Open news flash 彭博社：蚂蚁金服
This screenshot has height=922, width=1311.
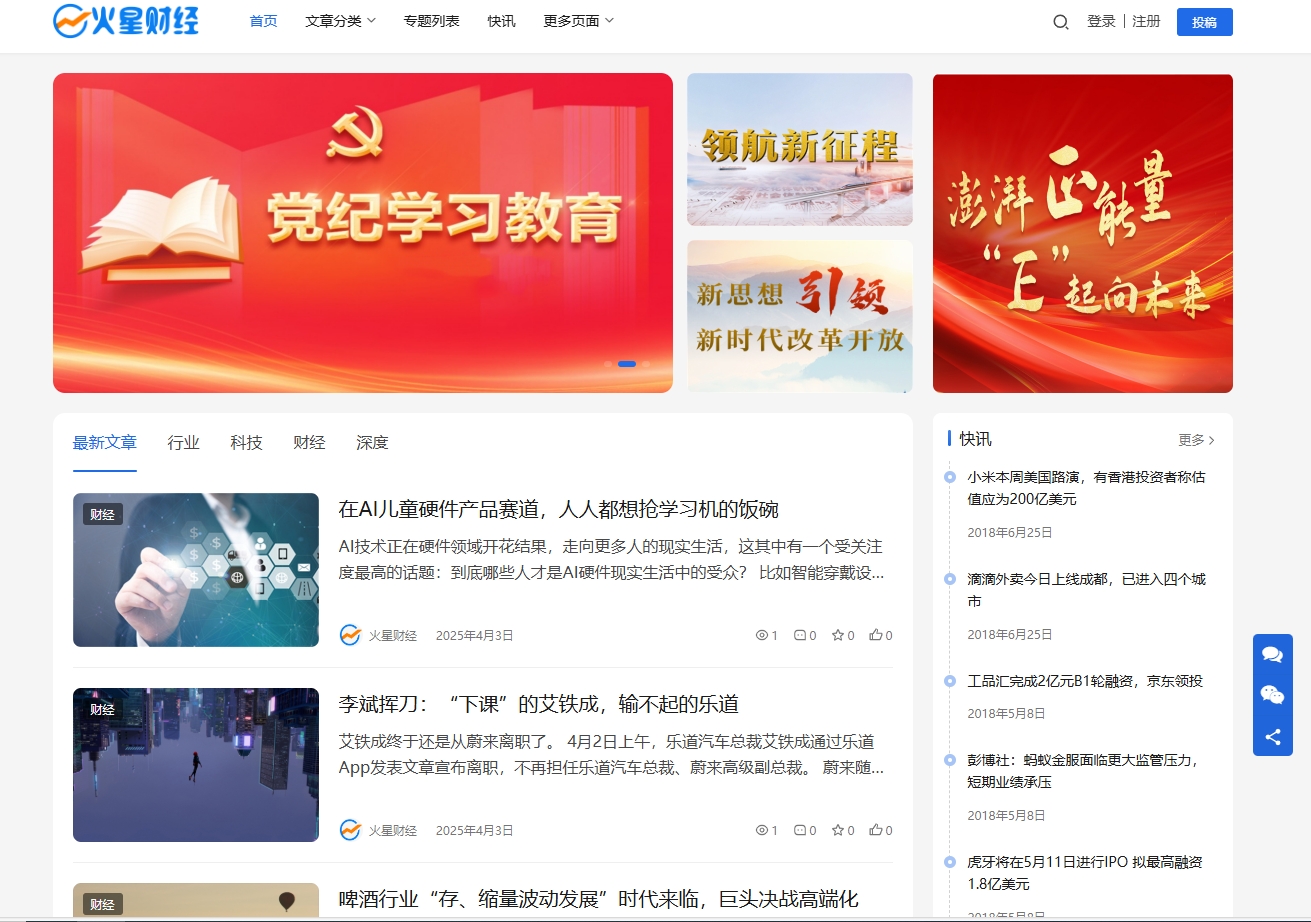(1083, 771)
